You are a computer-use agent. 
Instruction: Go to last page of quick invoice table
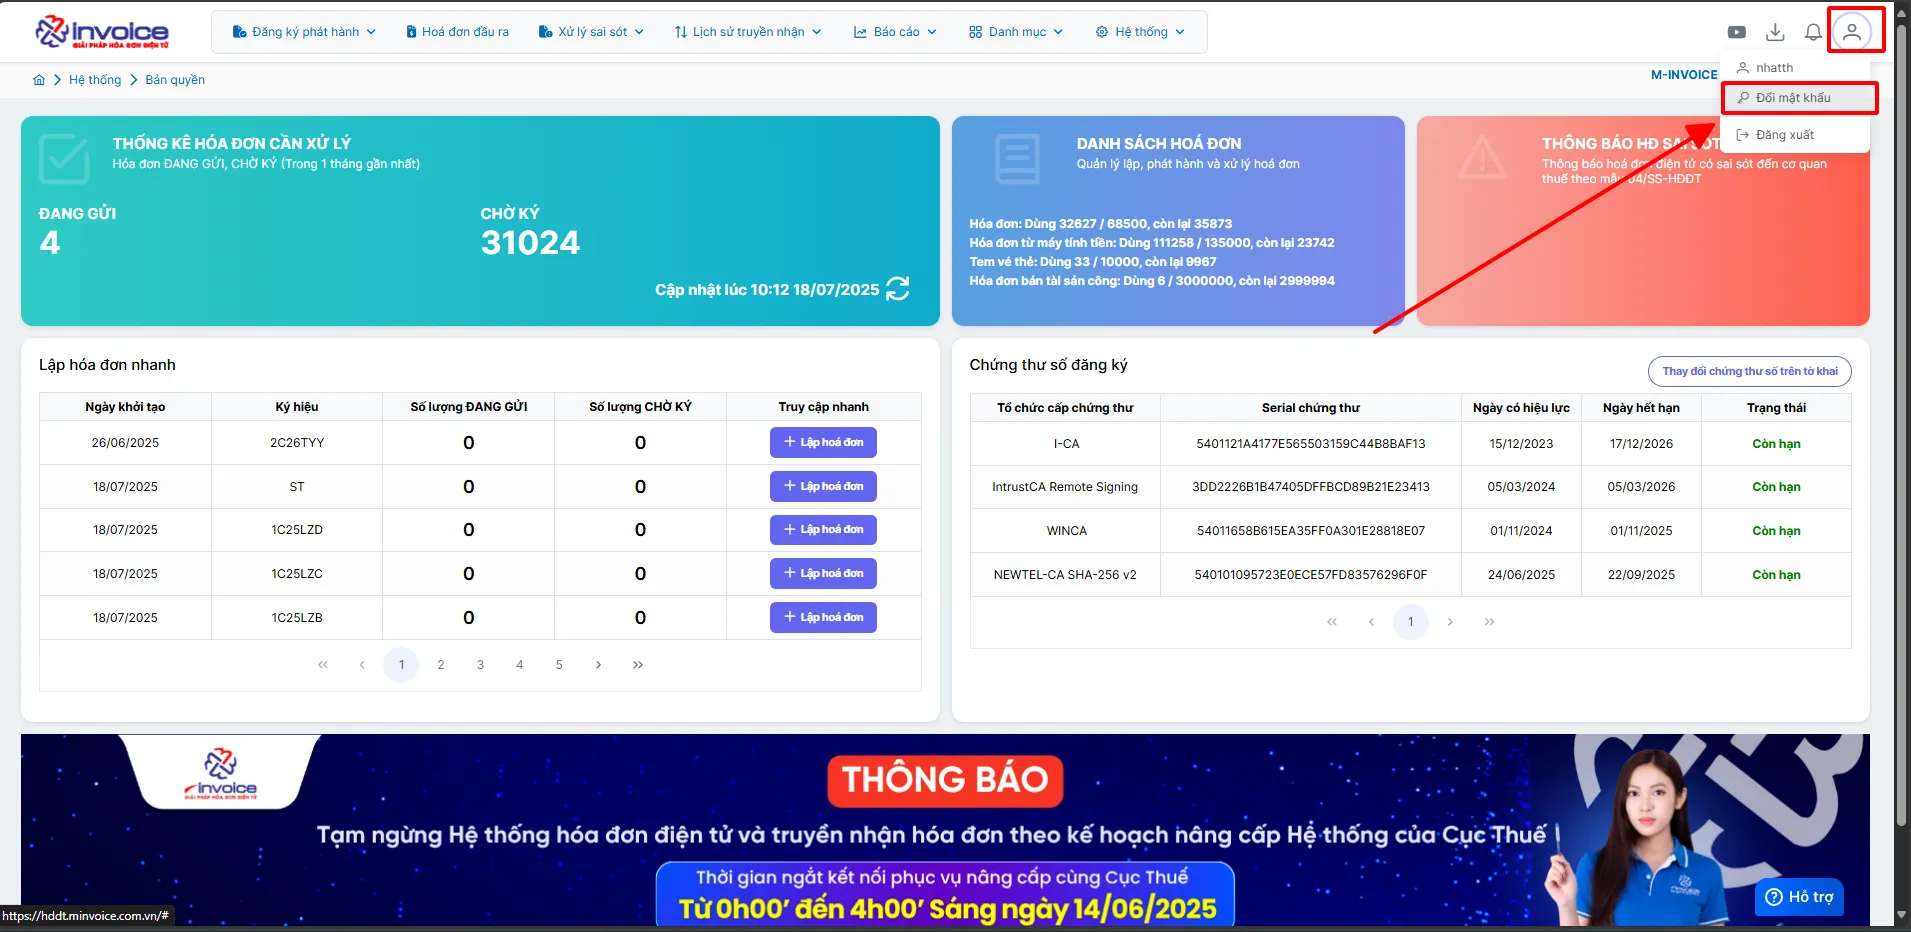[x=638, y=665]
